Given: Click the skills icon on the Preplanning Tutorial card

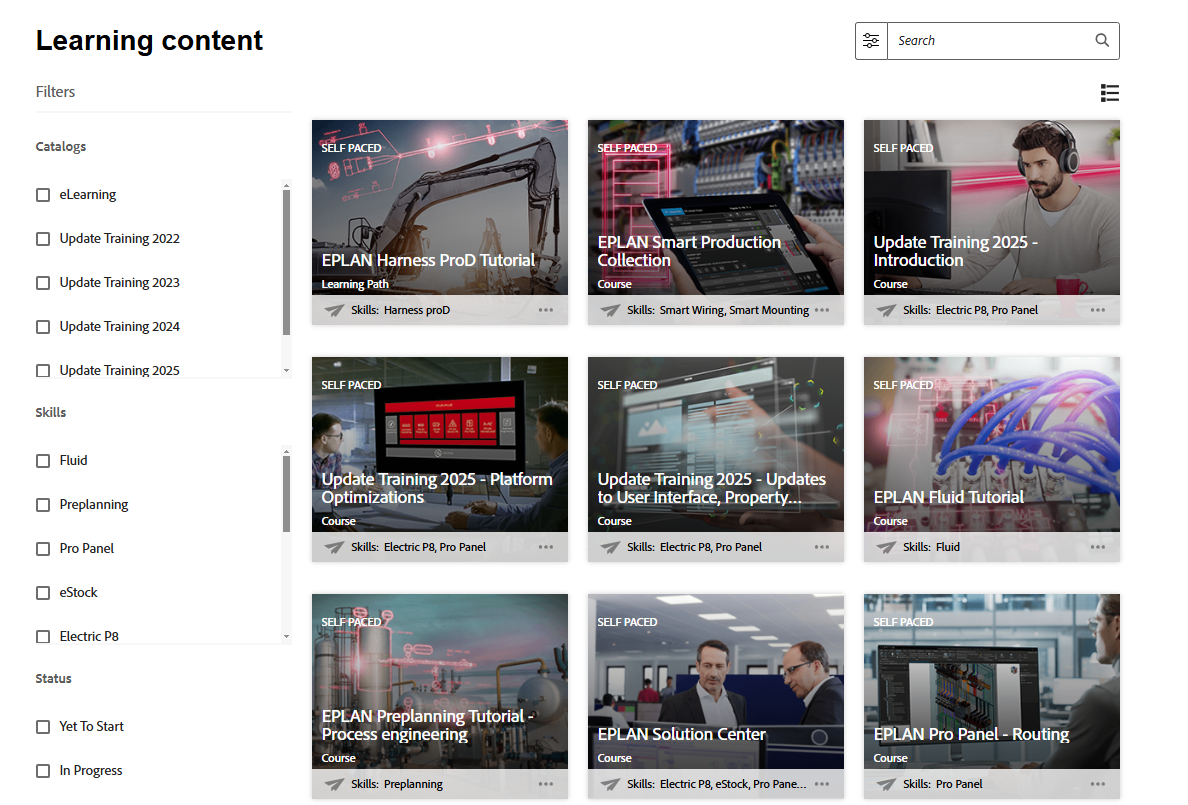Looking at the screenshot, I should tap(333, 784).
